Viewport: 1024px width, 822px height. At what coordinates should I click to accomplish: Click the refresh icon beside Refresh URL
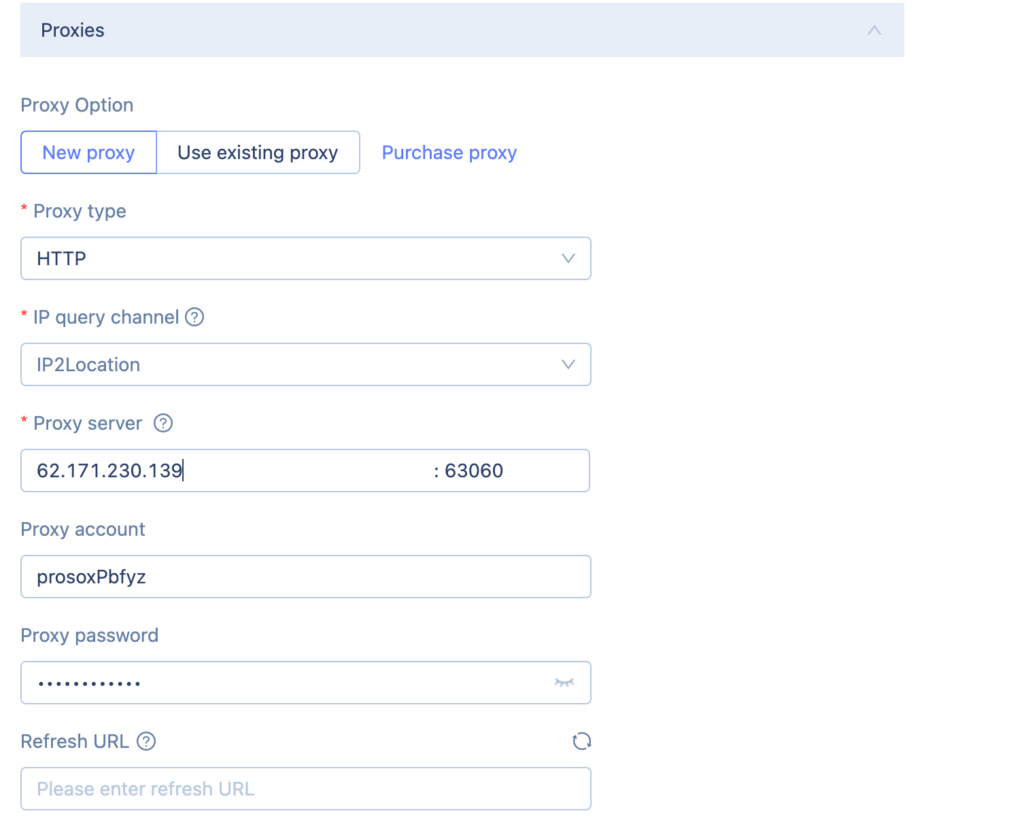581,741
